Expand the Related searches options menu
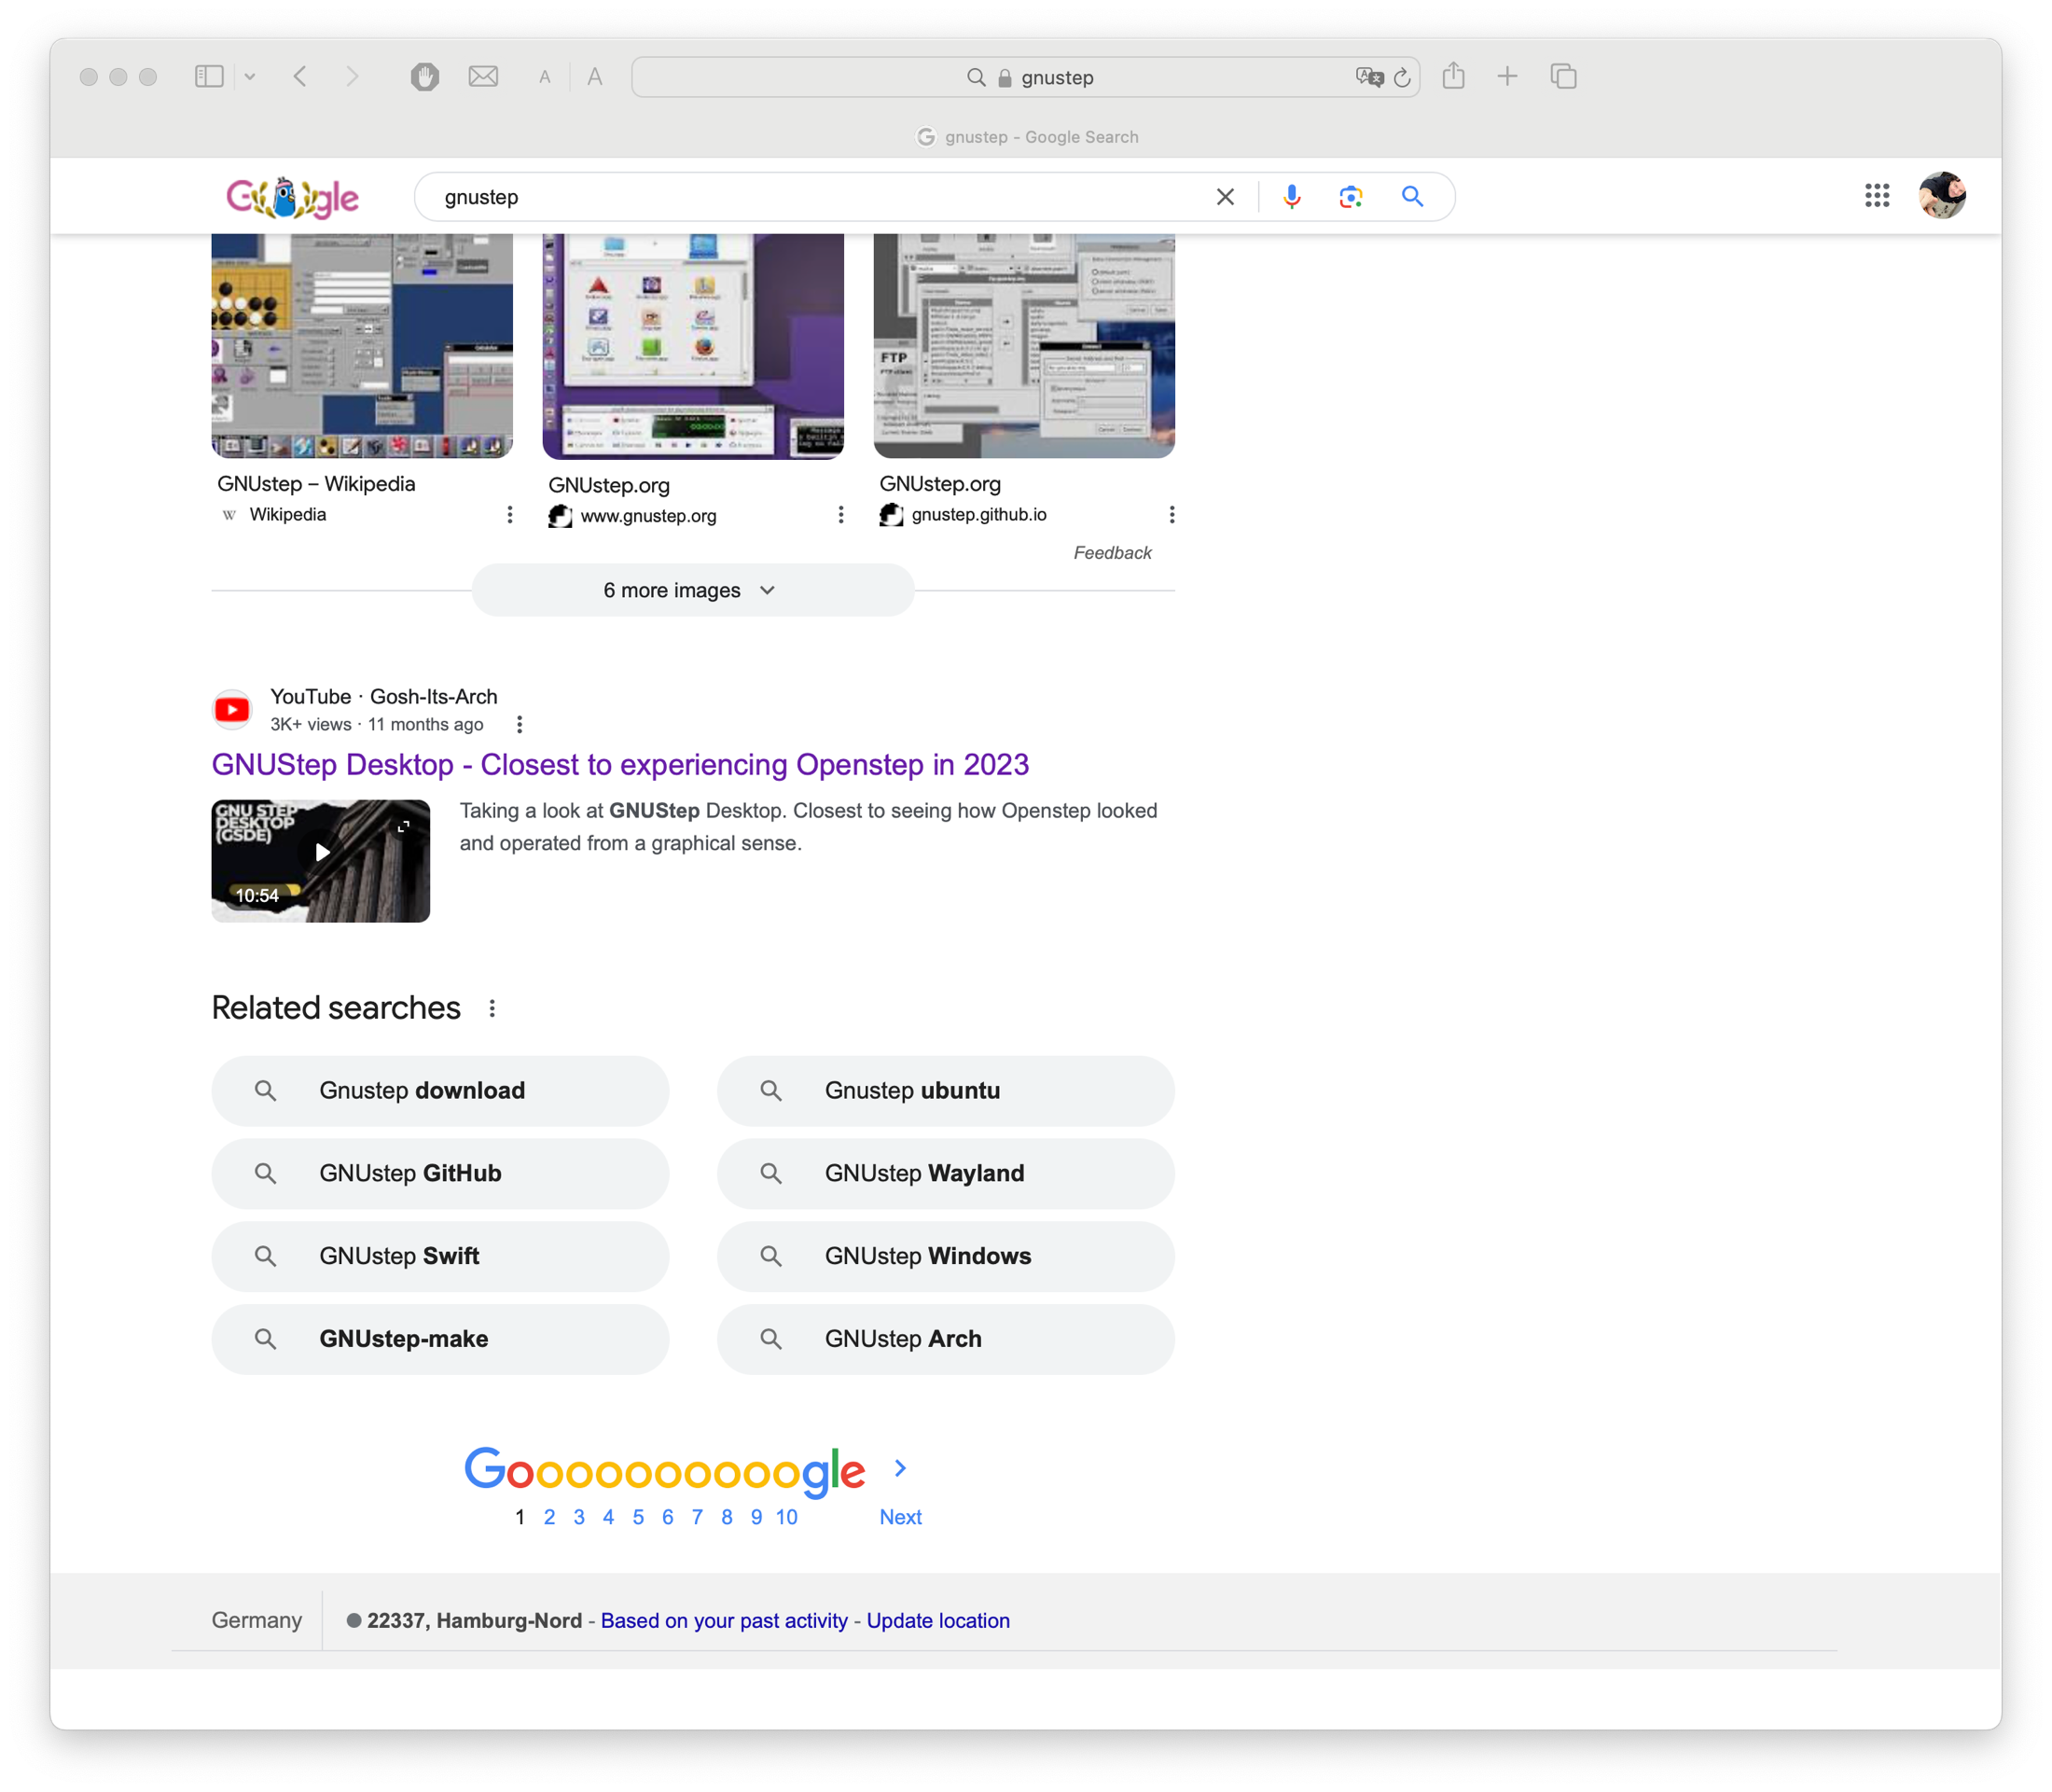 tap(491, 1008)
